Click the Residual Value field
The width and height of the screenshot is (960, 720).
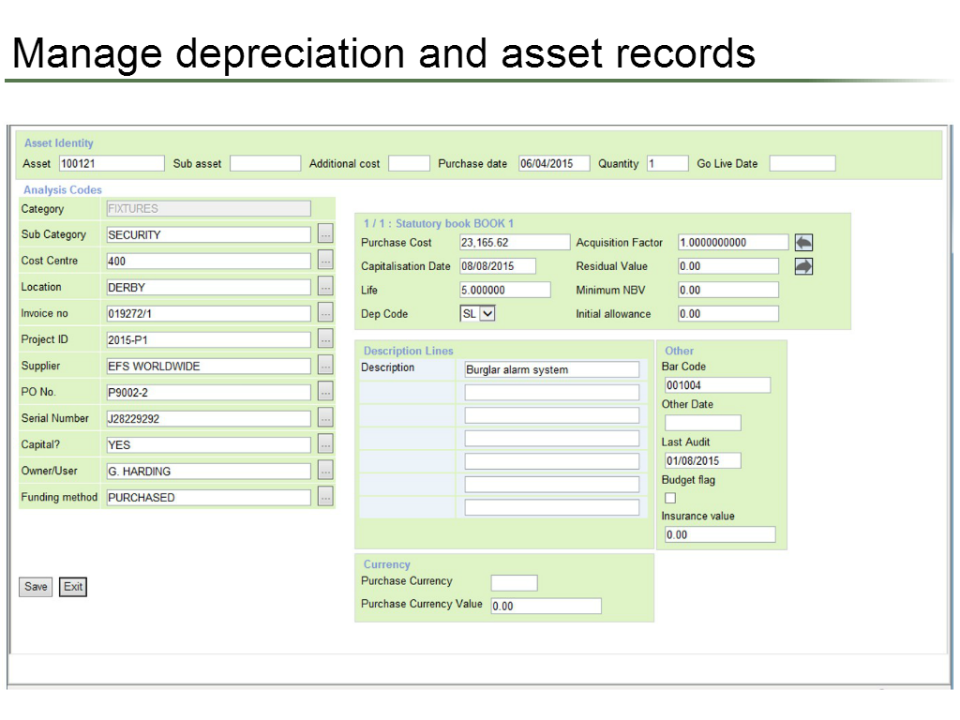728,266
